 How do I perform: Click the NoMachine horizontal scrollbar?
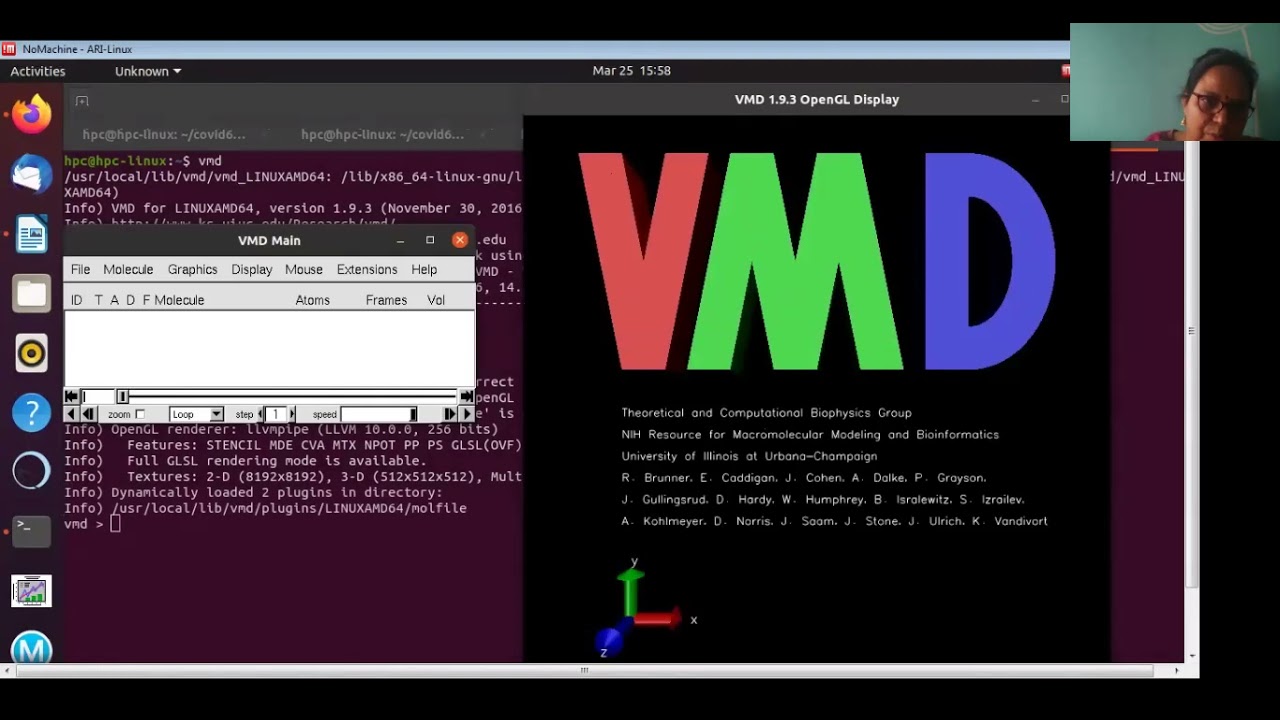(x=585, y=670)
